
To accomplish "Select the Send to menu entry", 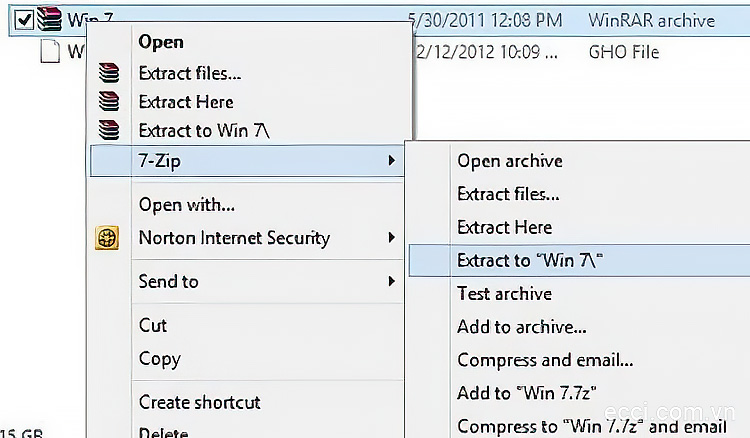I will pyautogui.click(x=168, y=281).
